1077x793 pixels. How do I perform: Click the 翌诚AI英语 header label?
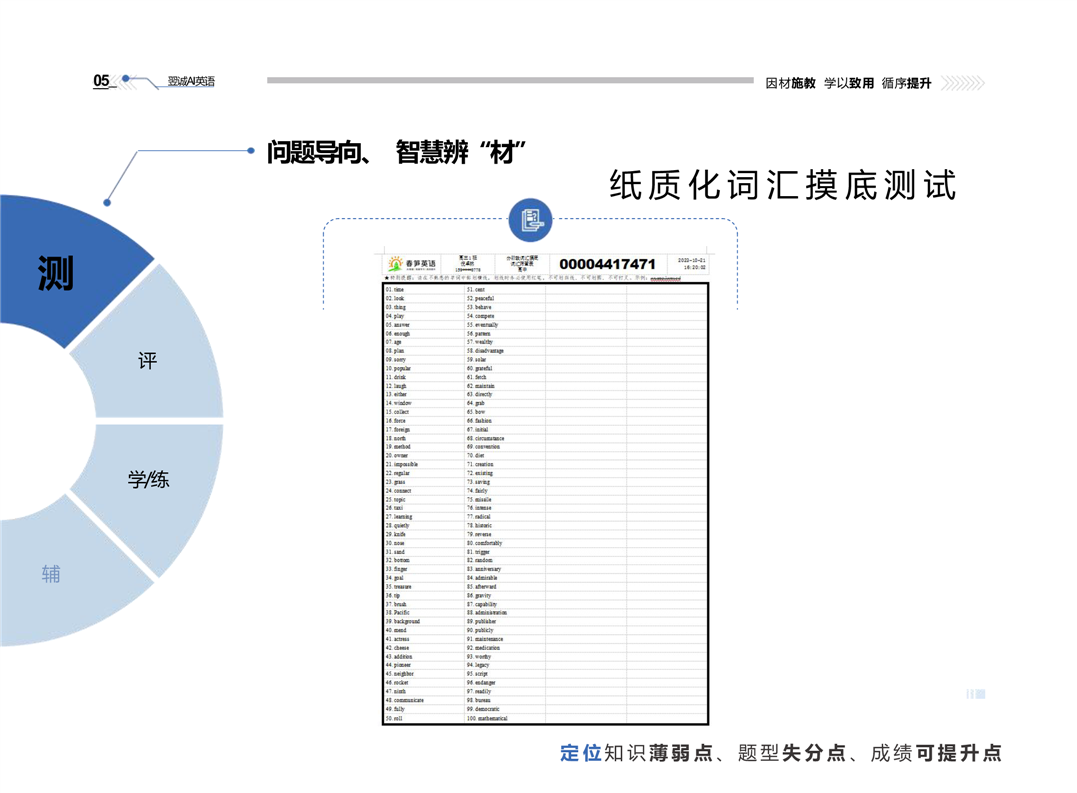tap(191, 81)
